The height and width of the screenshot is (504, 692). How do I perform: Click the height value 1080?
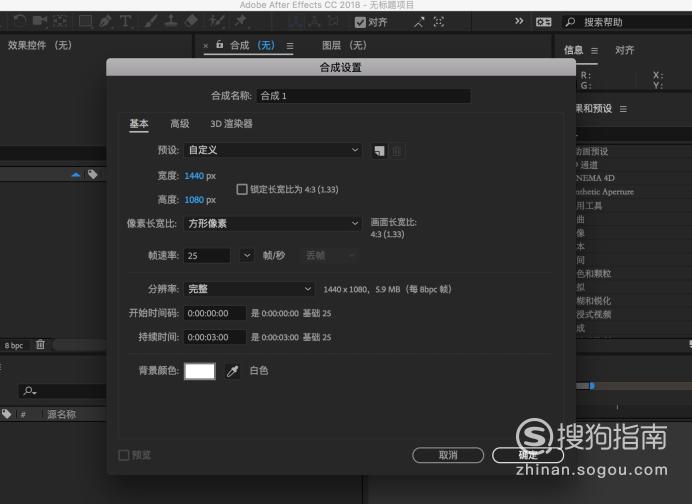pyautogui.click(x=194, y=200)
